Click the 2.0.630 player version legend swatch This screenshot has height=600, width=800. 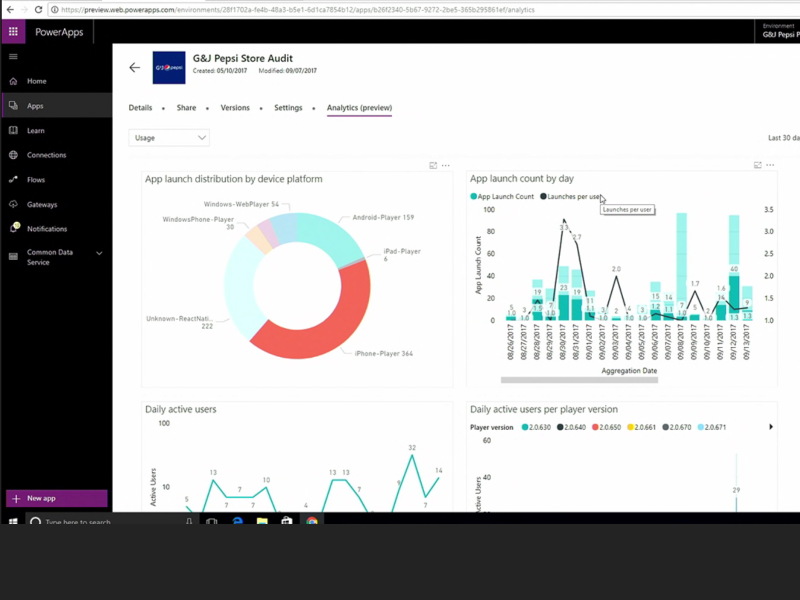pos(525,427)
